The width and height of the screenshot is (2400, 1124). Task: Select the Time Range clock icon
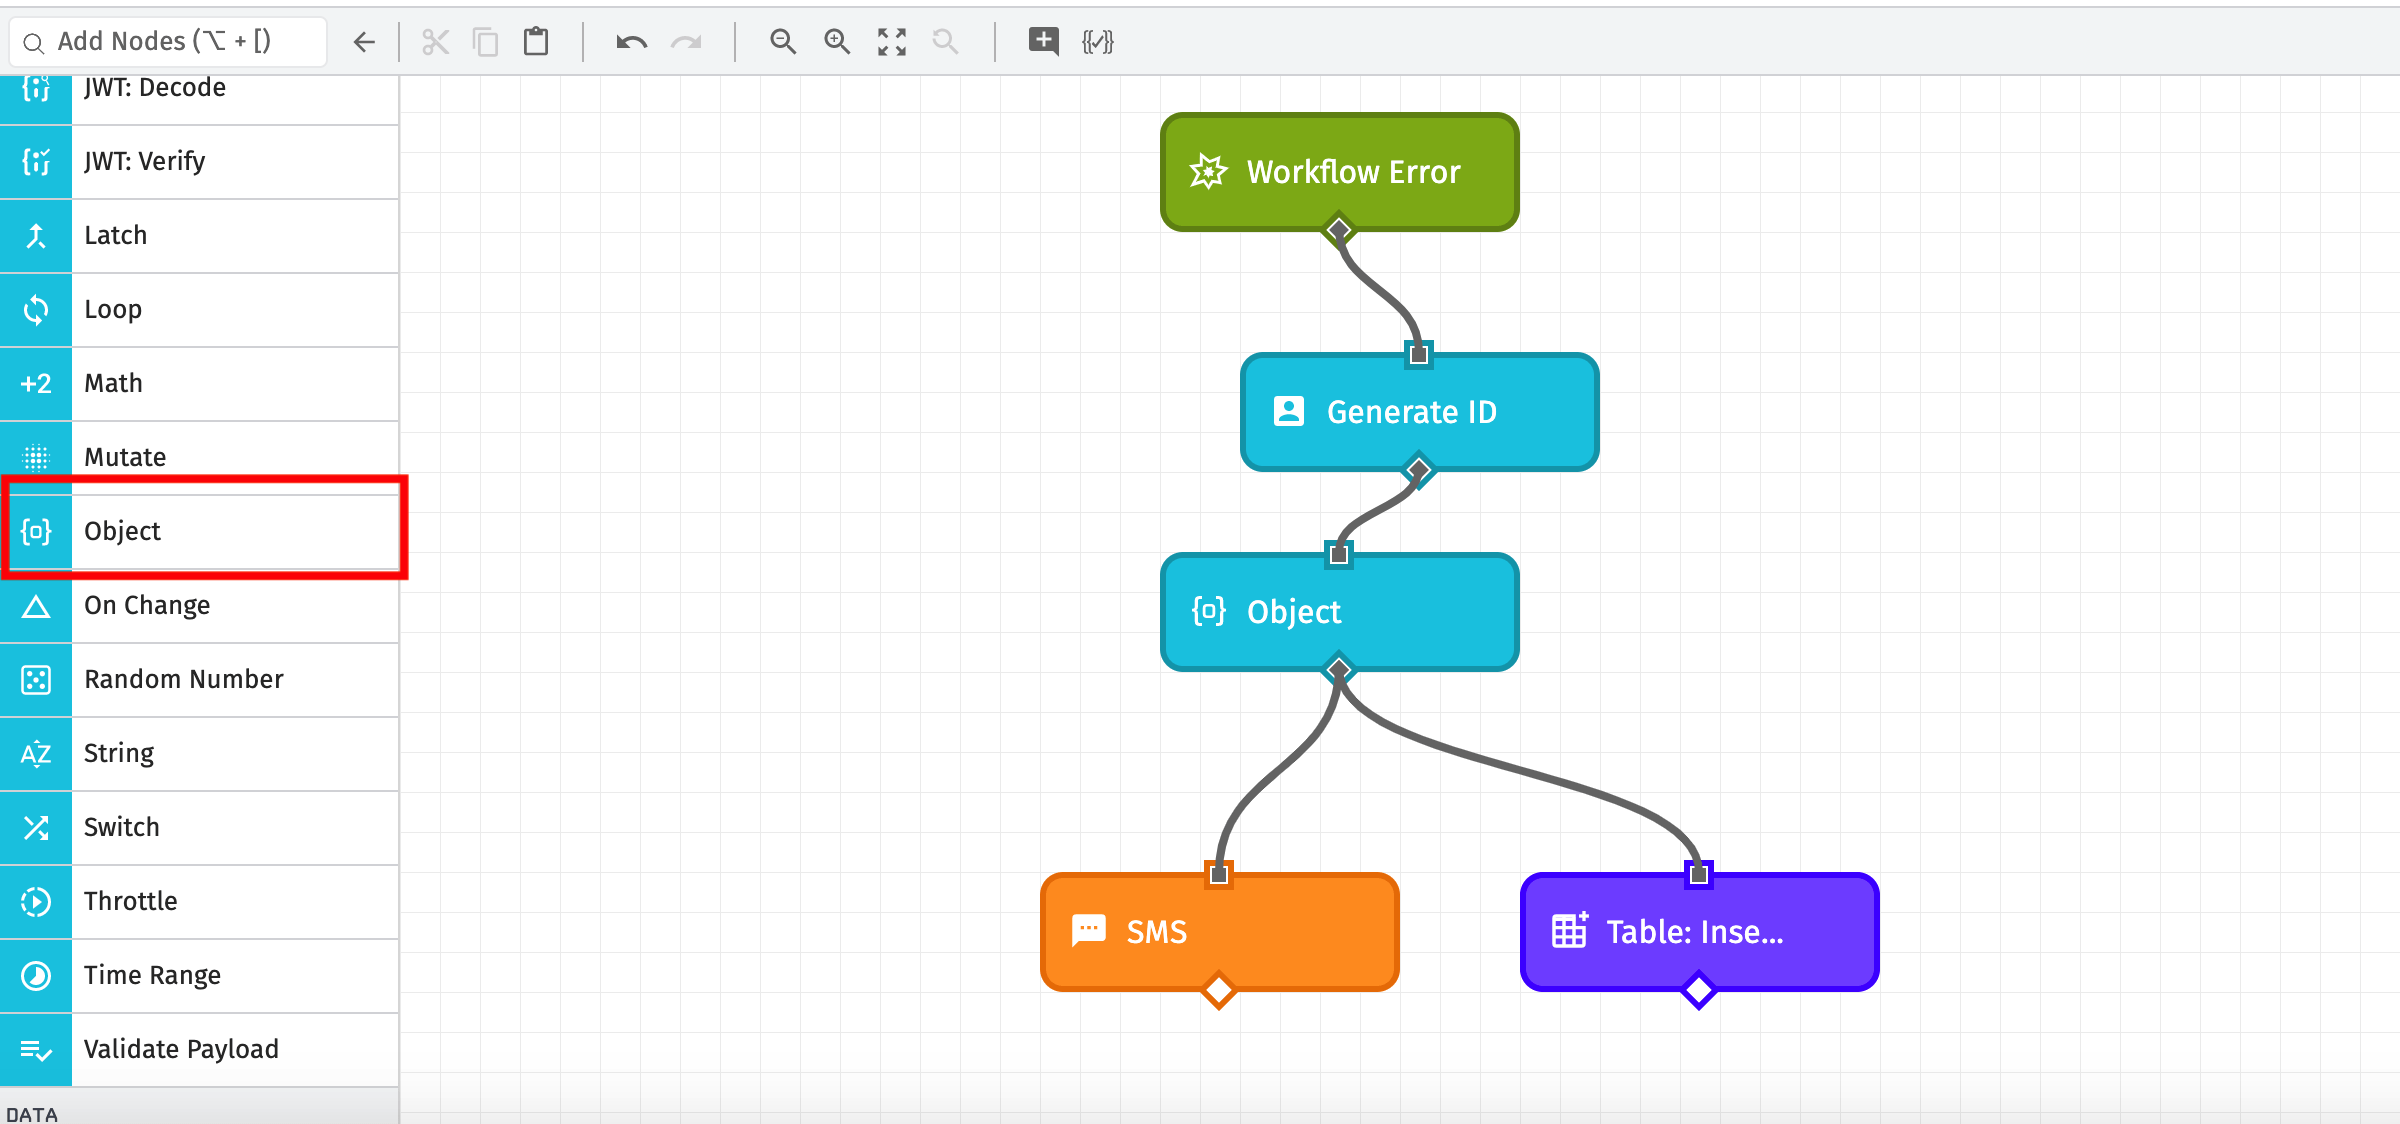point(36,975)
